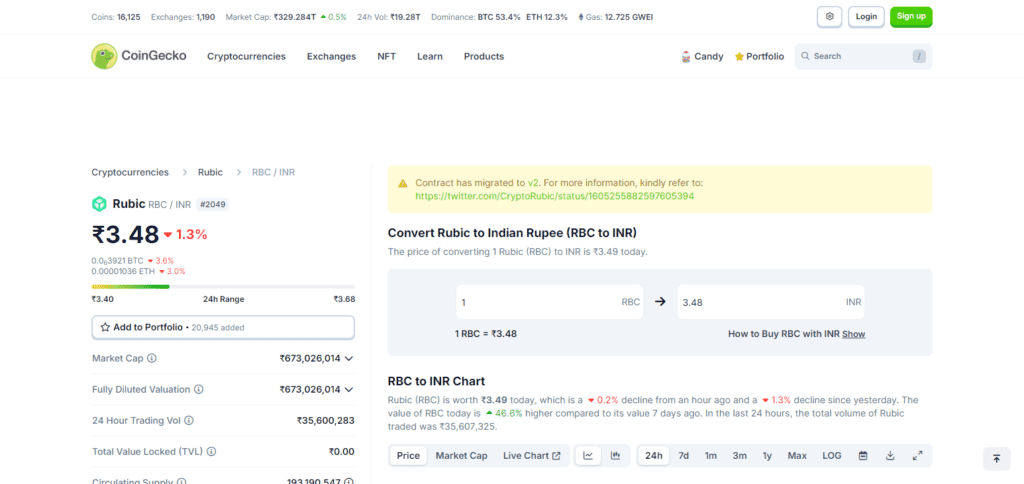Switch to candlestick chart view icon
Screen dimensions: 1024x484
point(615,456)
